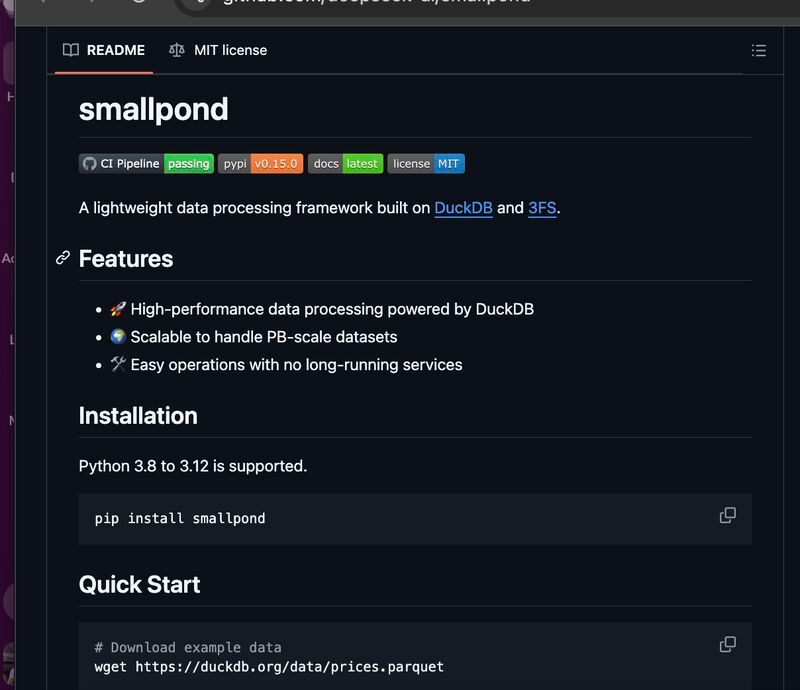Screen dimensions: 800x690
Task: Follow the 3FS link
Action: click(542, 208)
